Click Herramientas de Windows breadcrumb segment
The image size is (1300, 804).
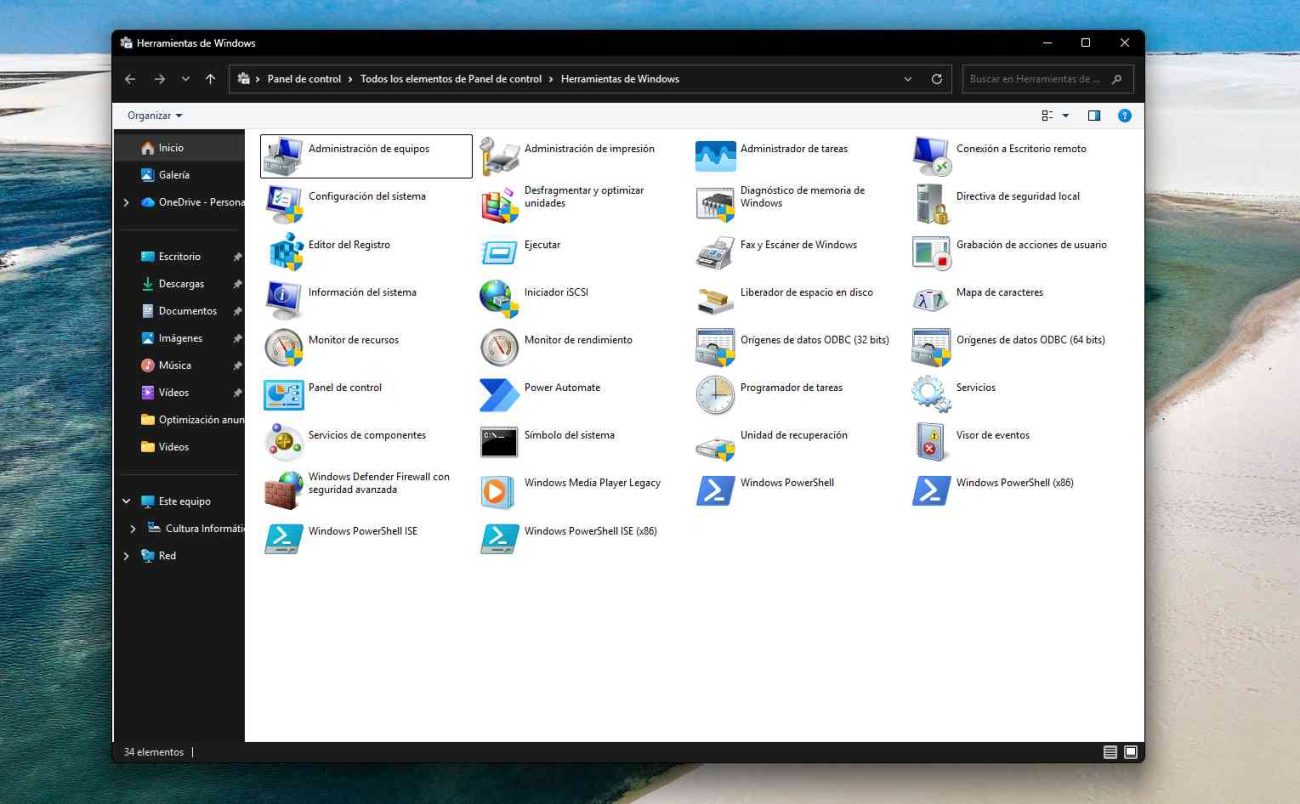[x=620, y=79]
